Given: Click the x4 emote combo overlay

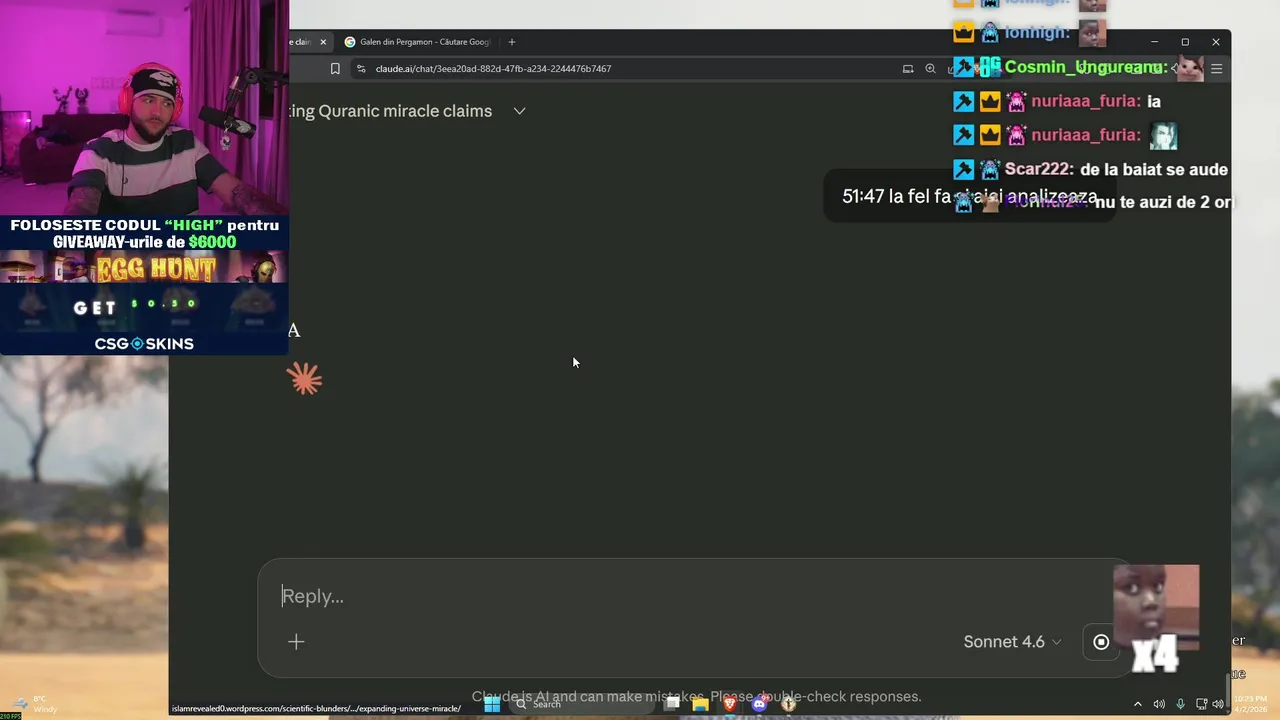Looking at the screenshot, I should click(1156, 618).
